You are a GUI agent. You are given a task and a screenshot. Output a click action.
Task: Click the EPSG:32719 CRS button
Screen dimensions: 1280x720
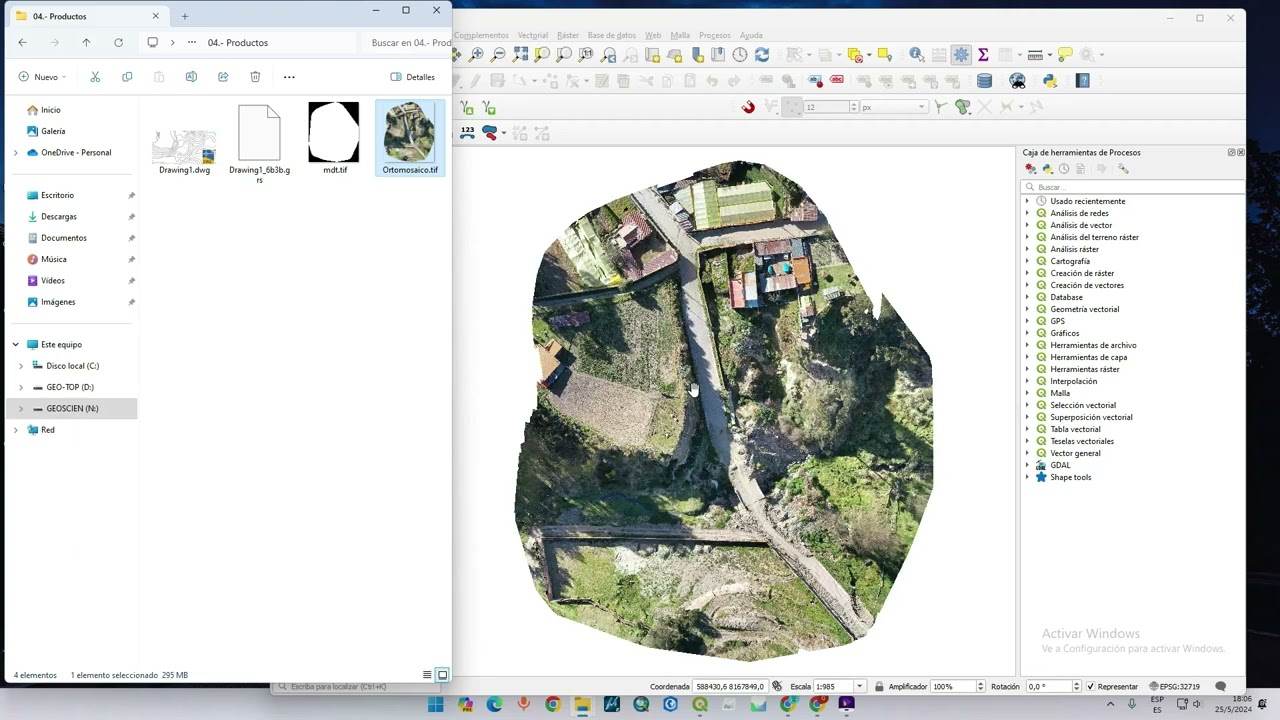tap(1174, 687)
